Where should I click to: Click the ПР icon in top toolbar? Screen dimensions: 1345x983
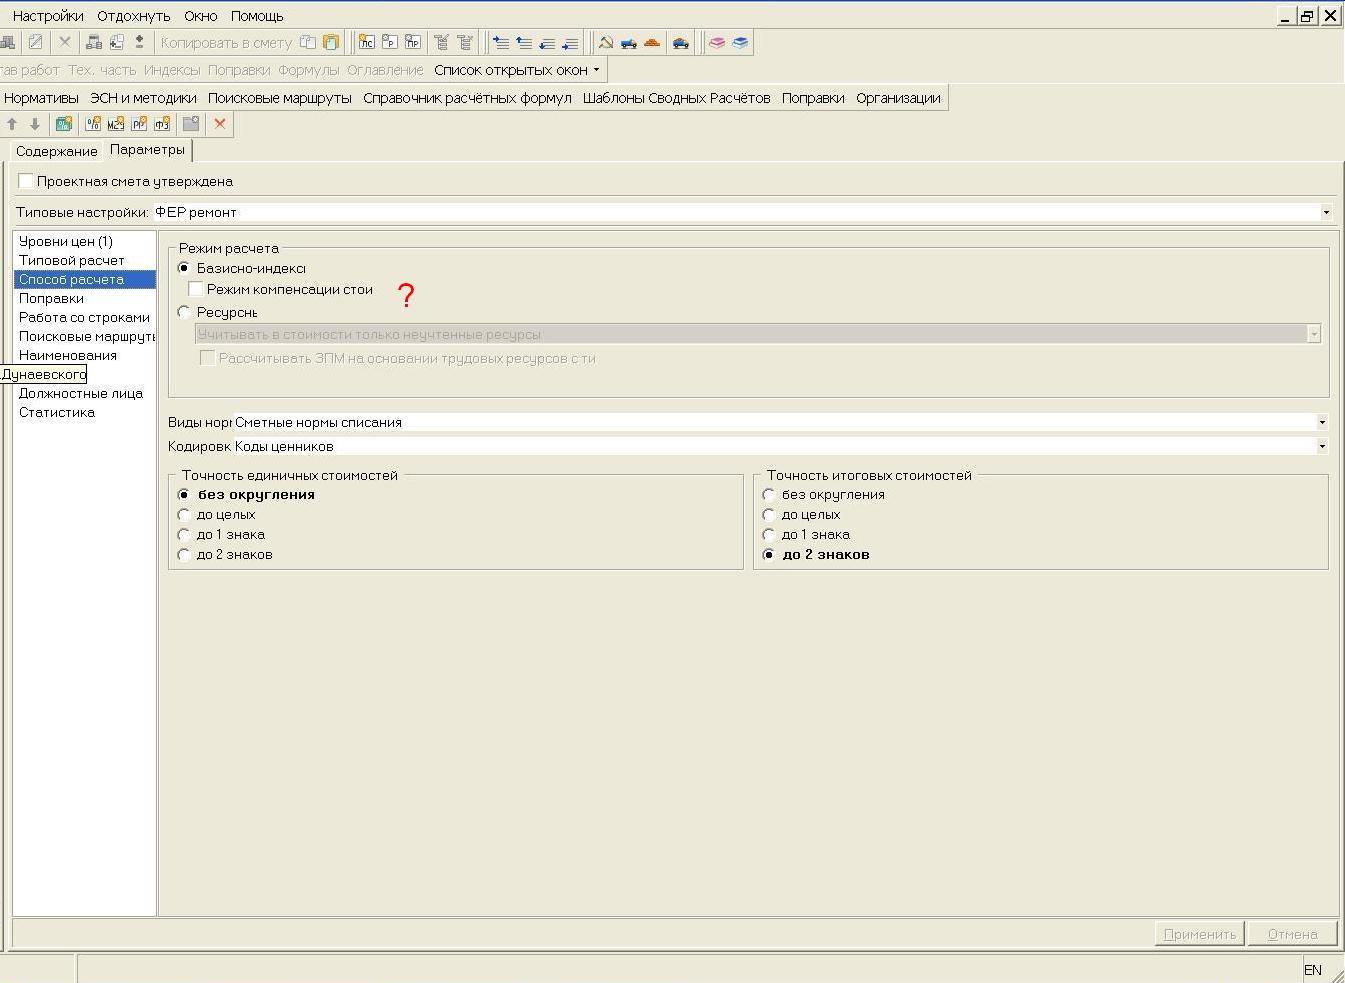click(x=413, y=42)
